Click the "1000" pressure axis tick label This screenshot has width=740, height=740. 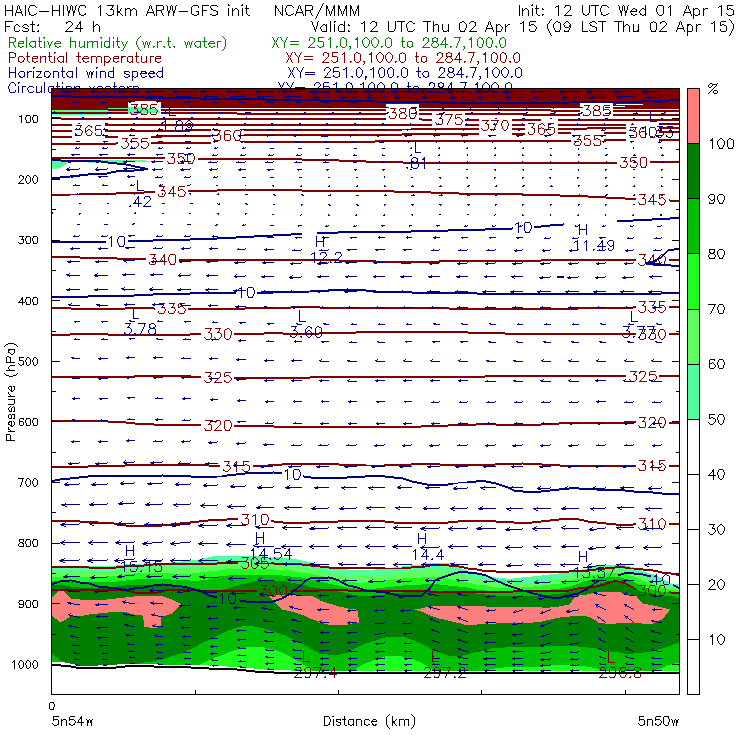click(25, 664)
